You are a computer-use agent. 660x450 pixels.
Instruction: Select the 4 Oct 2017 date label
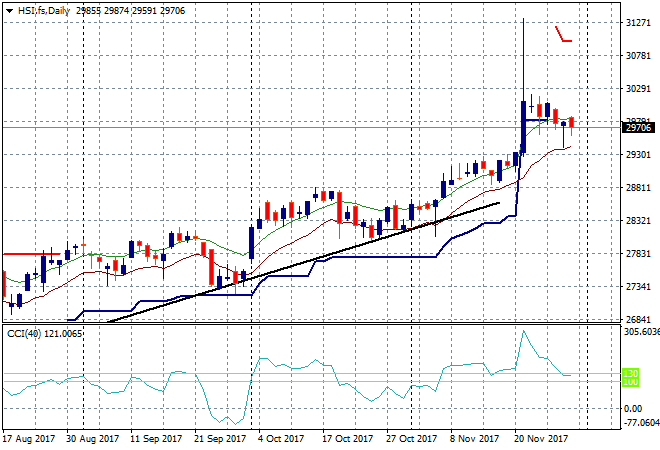point(282,438)
